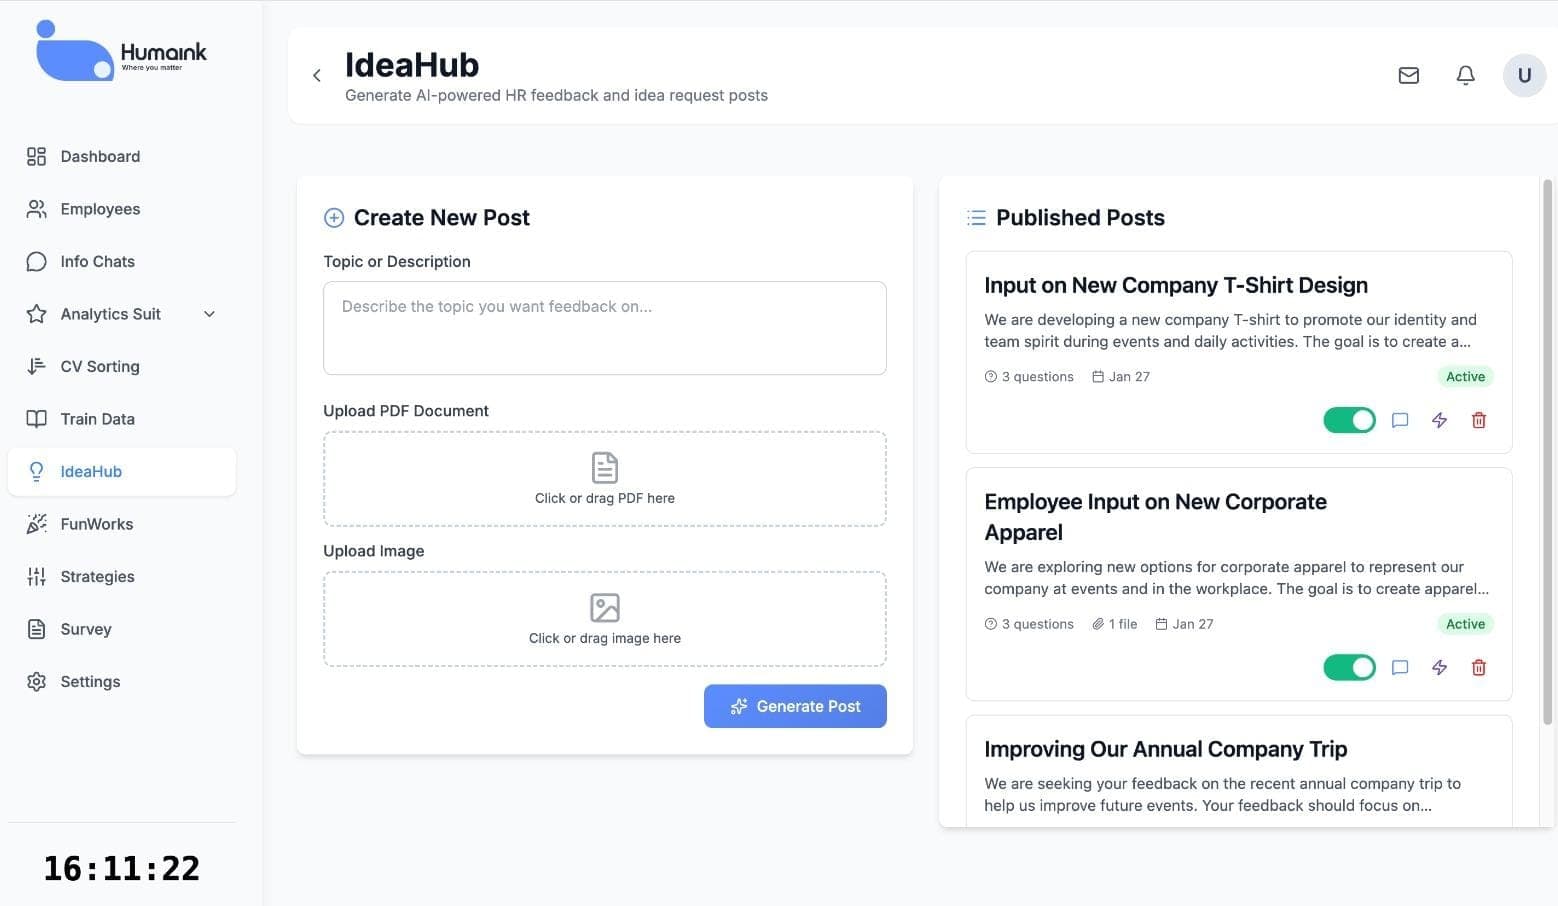
Task: Click the list icon beside Published Posts
Action: tap(975, 217)
